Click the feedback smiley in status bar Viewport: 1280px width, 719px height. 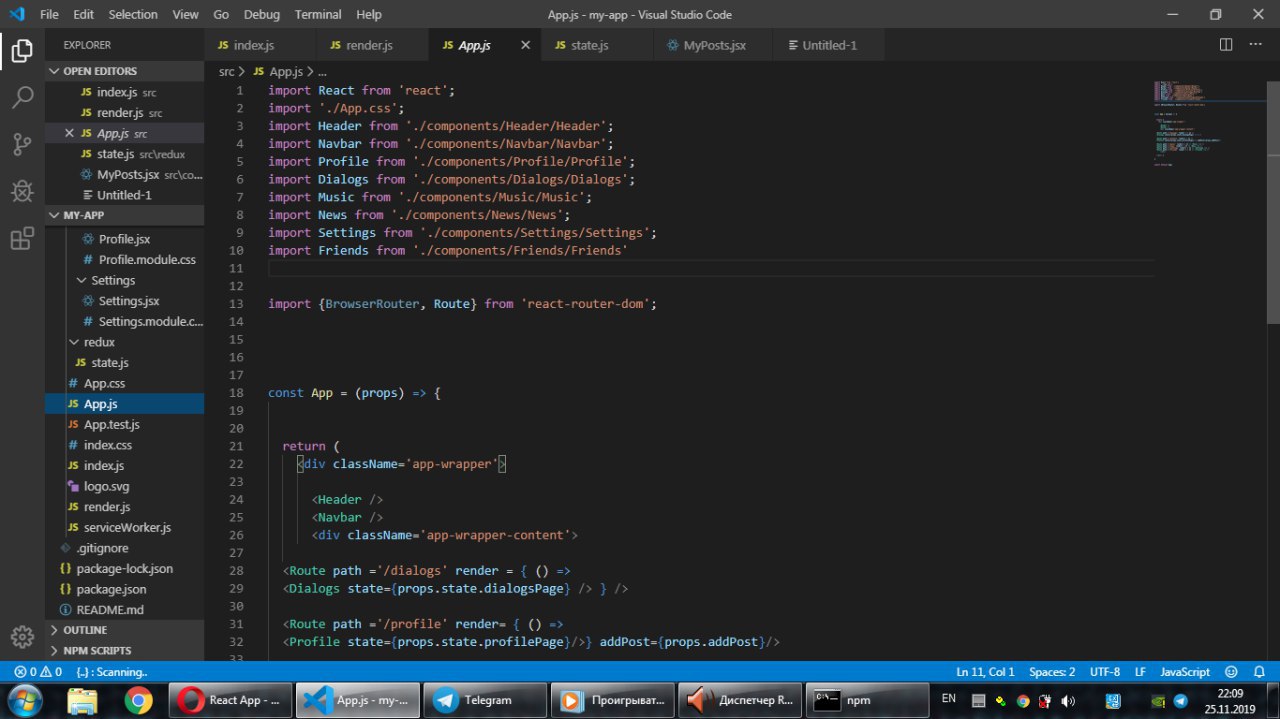pos(1231,672)
